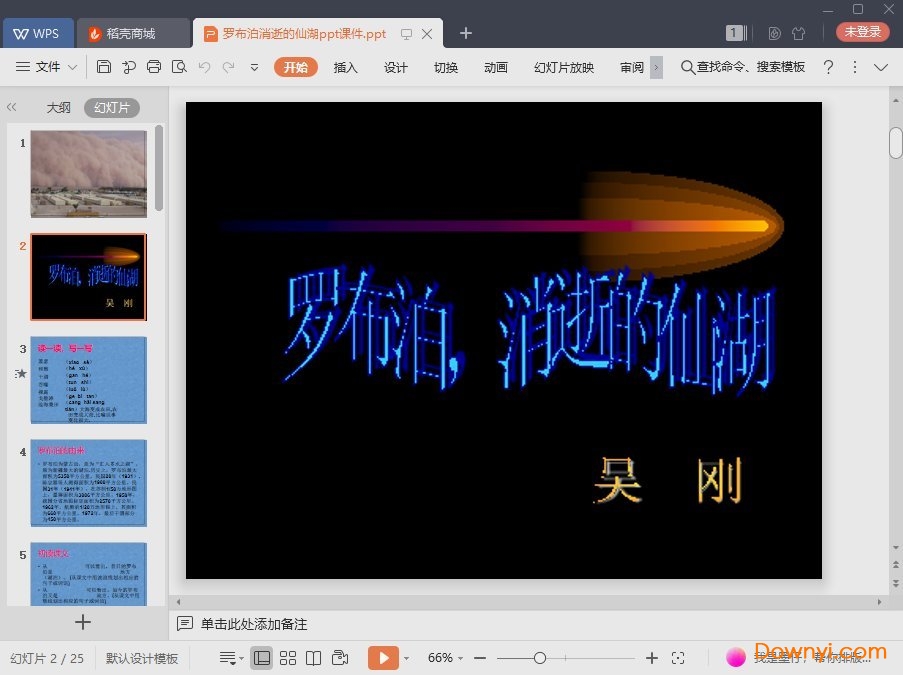Select the Slide Sorter view icon
903x675 pixels.
point(288,657)
